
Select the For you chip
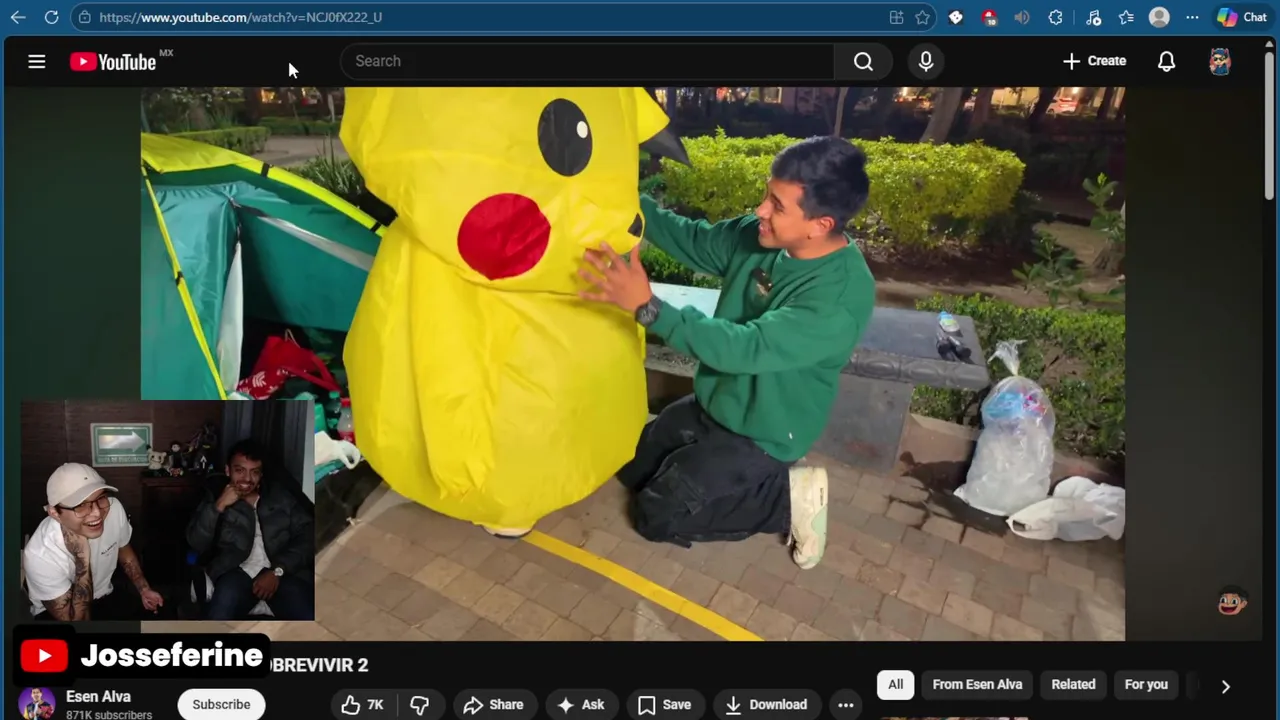coord(1146,684)
